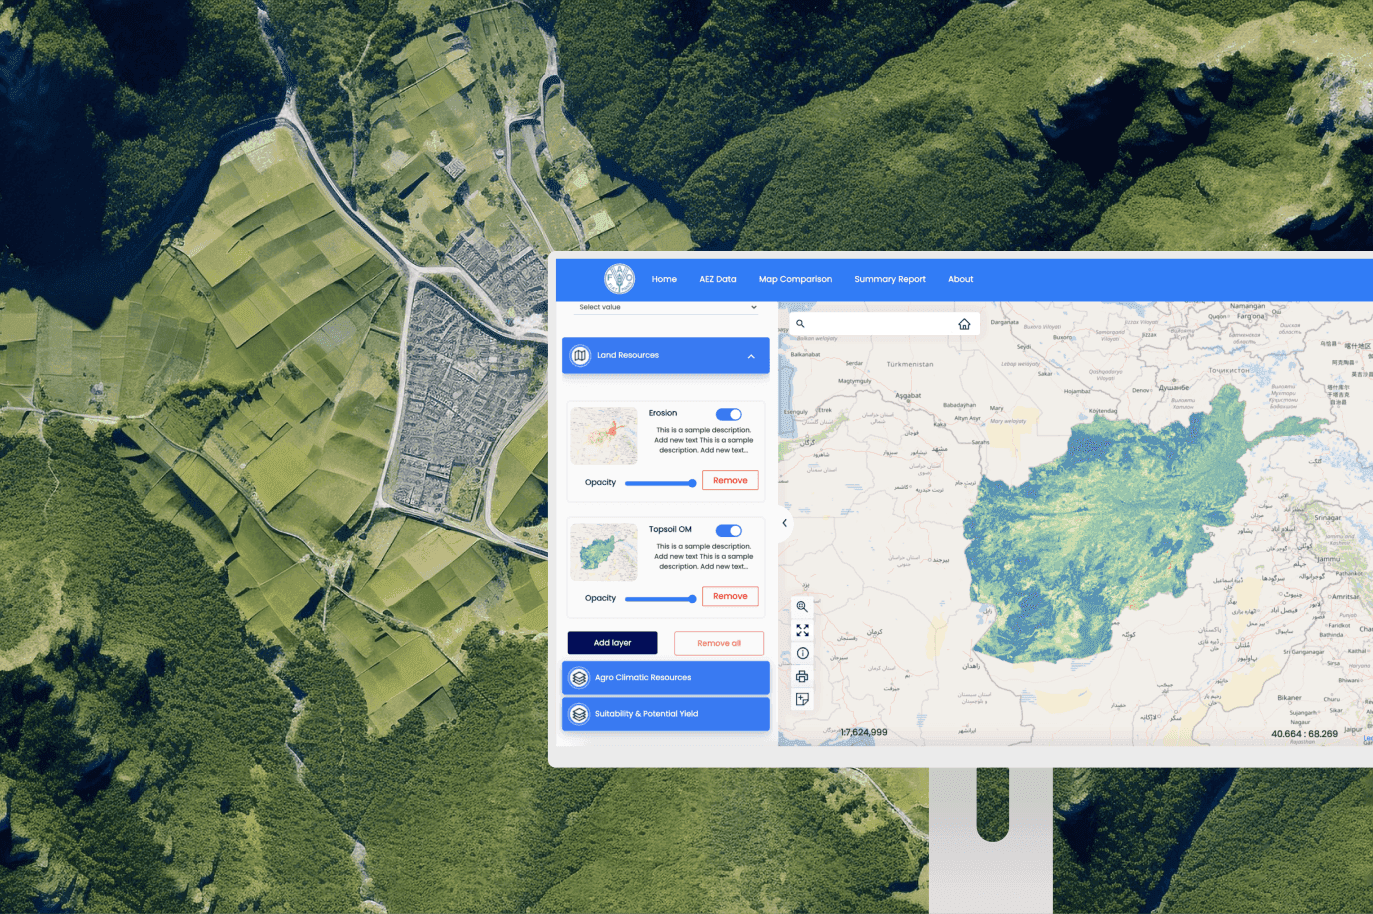Click the map home extent icon
1373x914 pixels.
964,324
